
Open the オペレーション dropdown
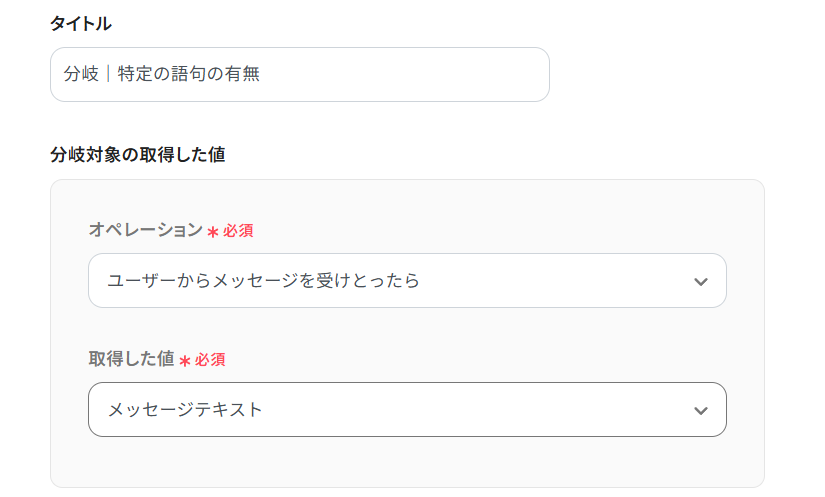click(x=407, y=281)
